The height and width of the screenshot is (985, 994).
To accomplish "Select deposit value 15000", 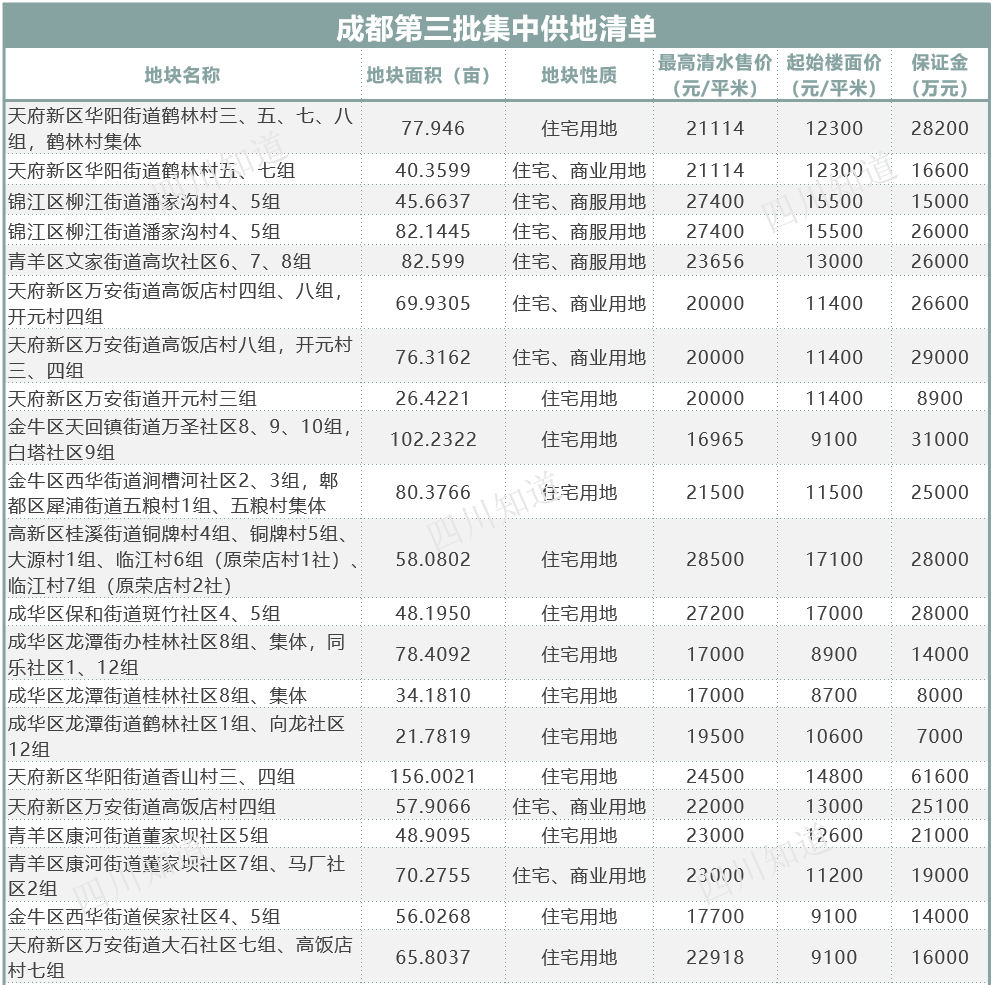I will (x=939, y=201).
